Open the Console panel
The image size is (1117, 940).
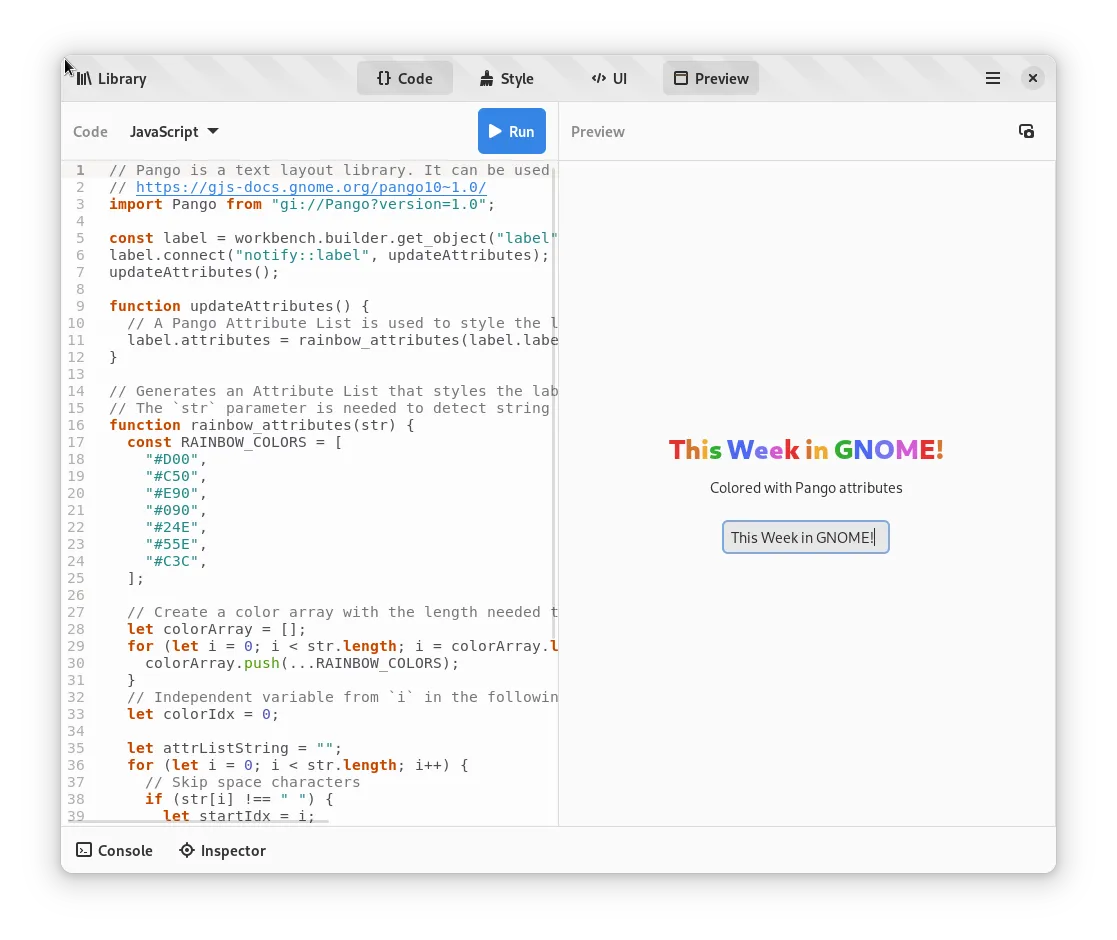tap(115, 851)
